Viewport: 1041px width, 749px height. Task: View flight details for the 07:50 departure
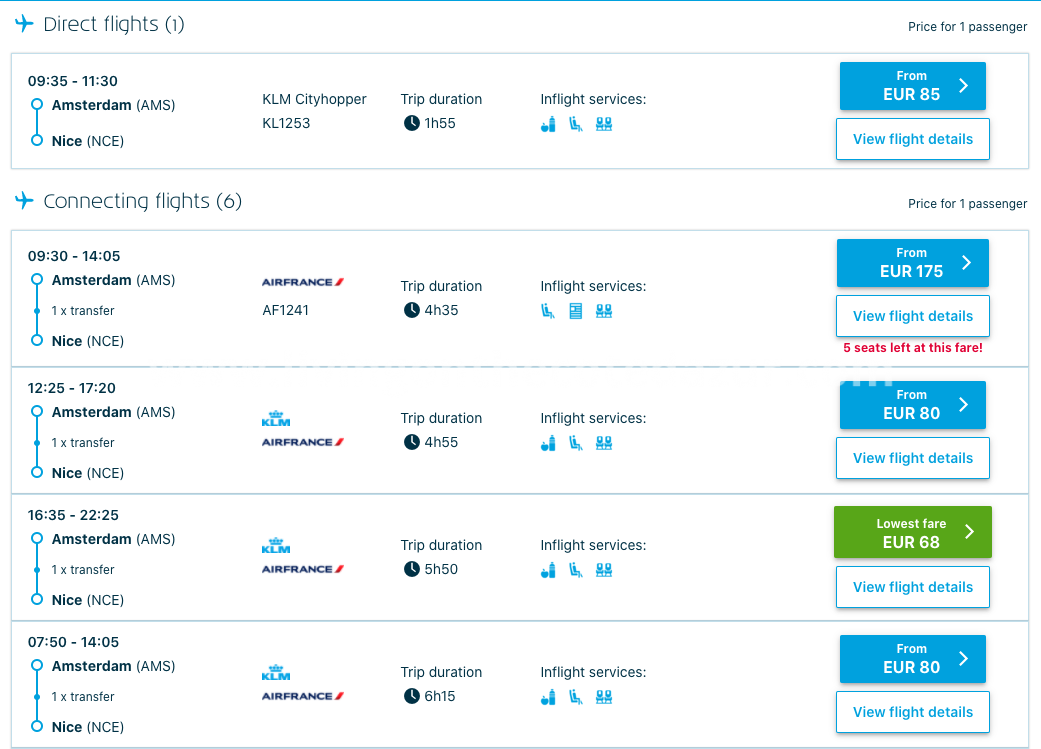click(912, 712)
